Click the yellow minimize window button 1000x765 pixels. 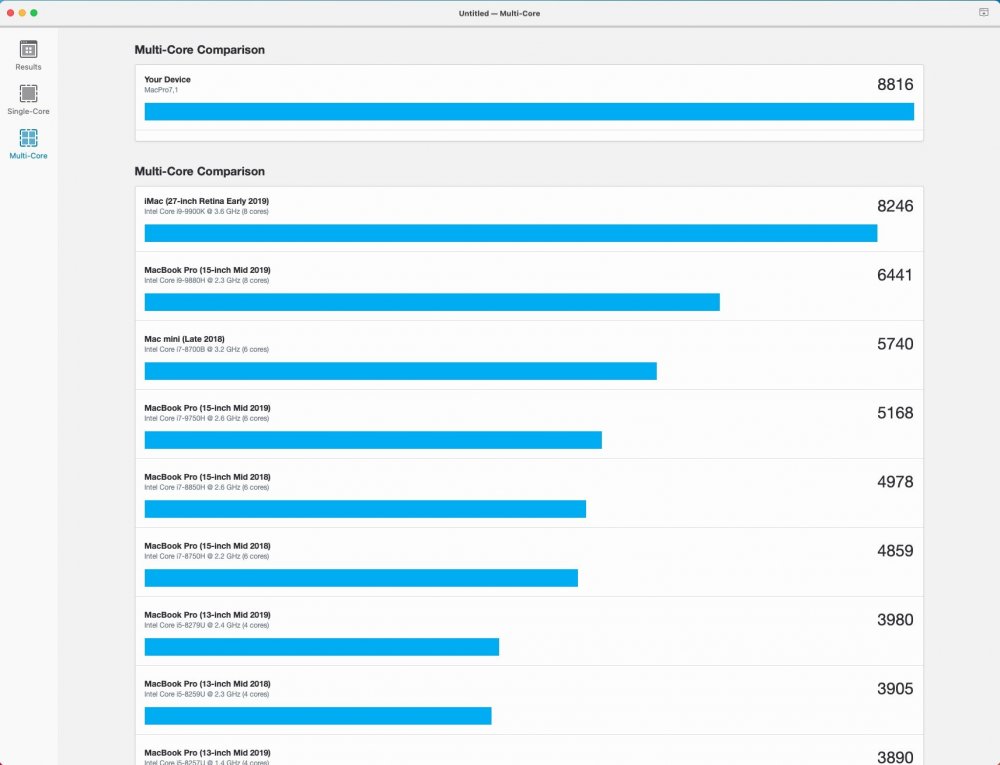pyautogui.click(x=22, y=13)
